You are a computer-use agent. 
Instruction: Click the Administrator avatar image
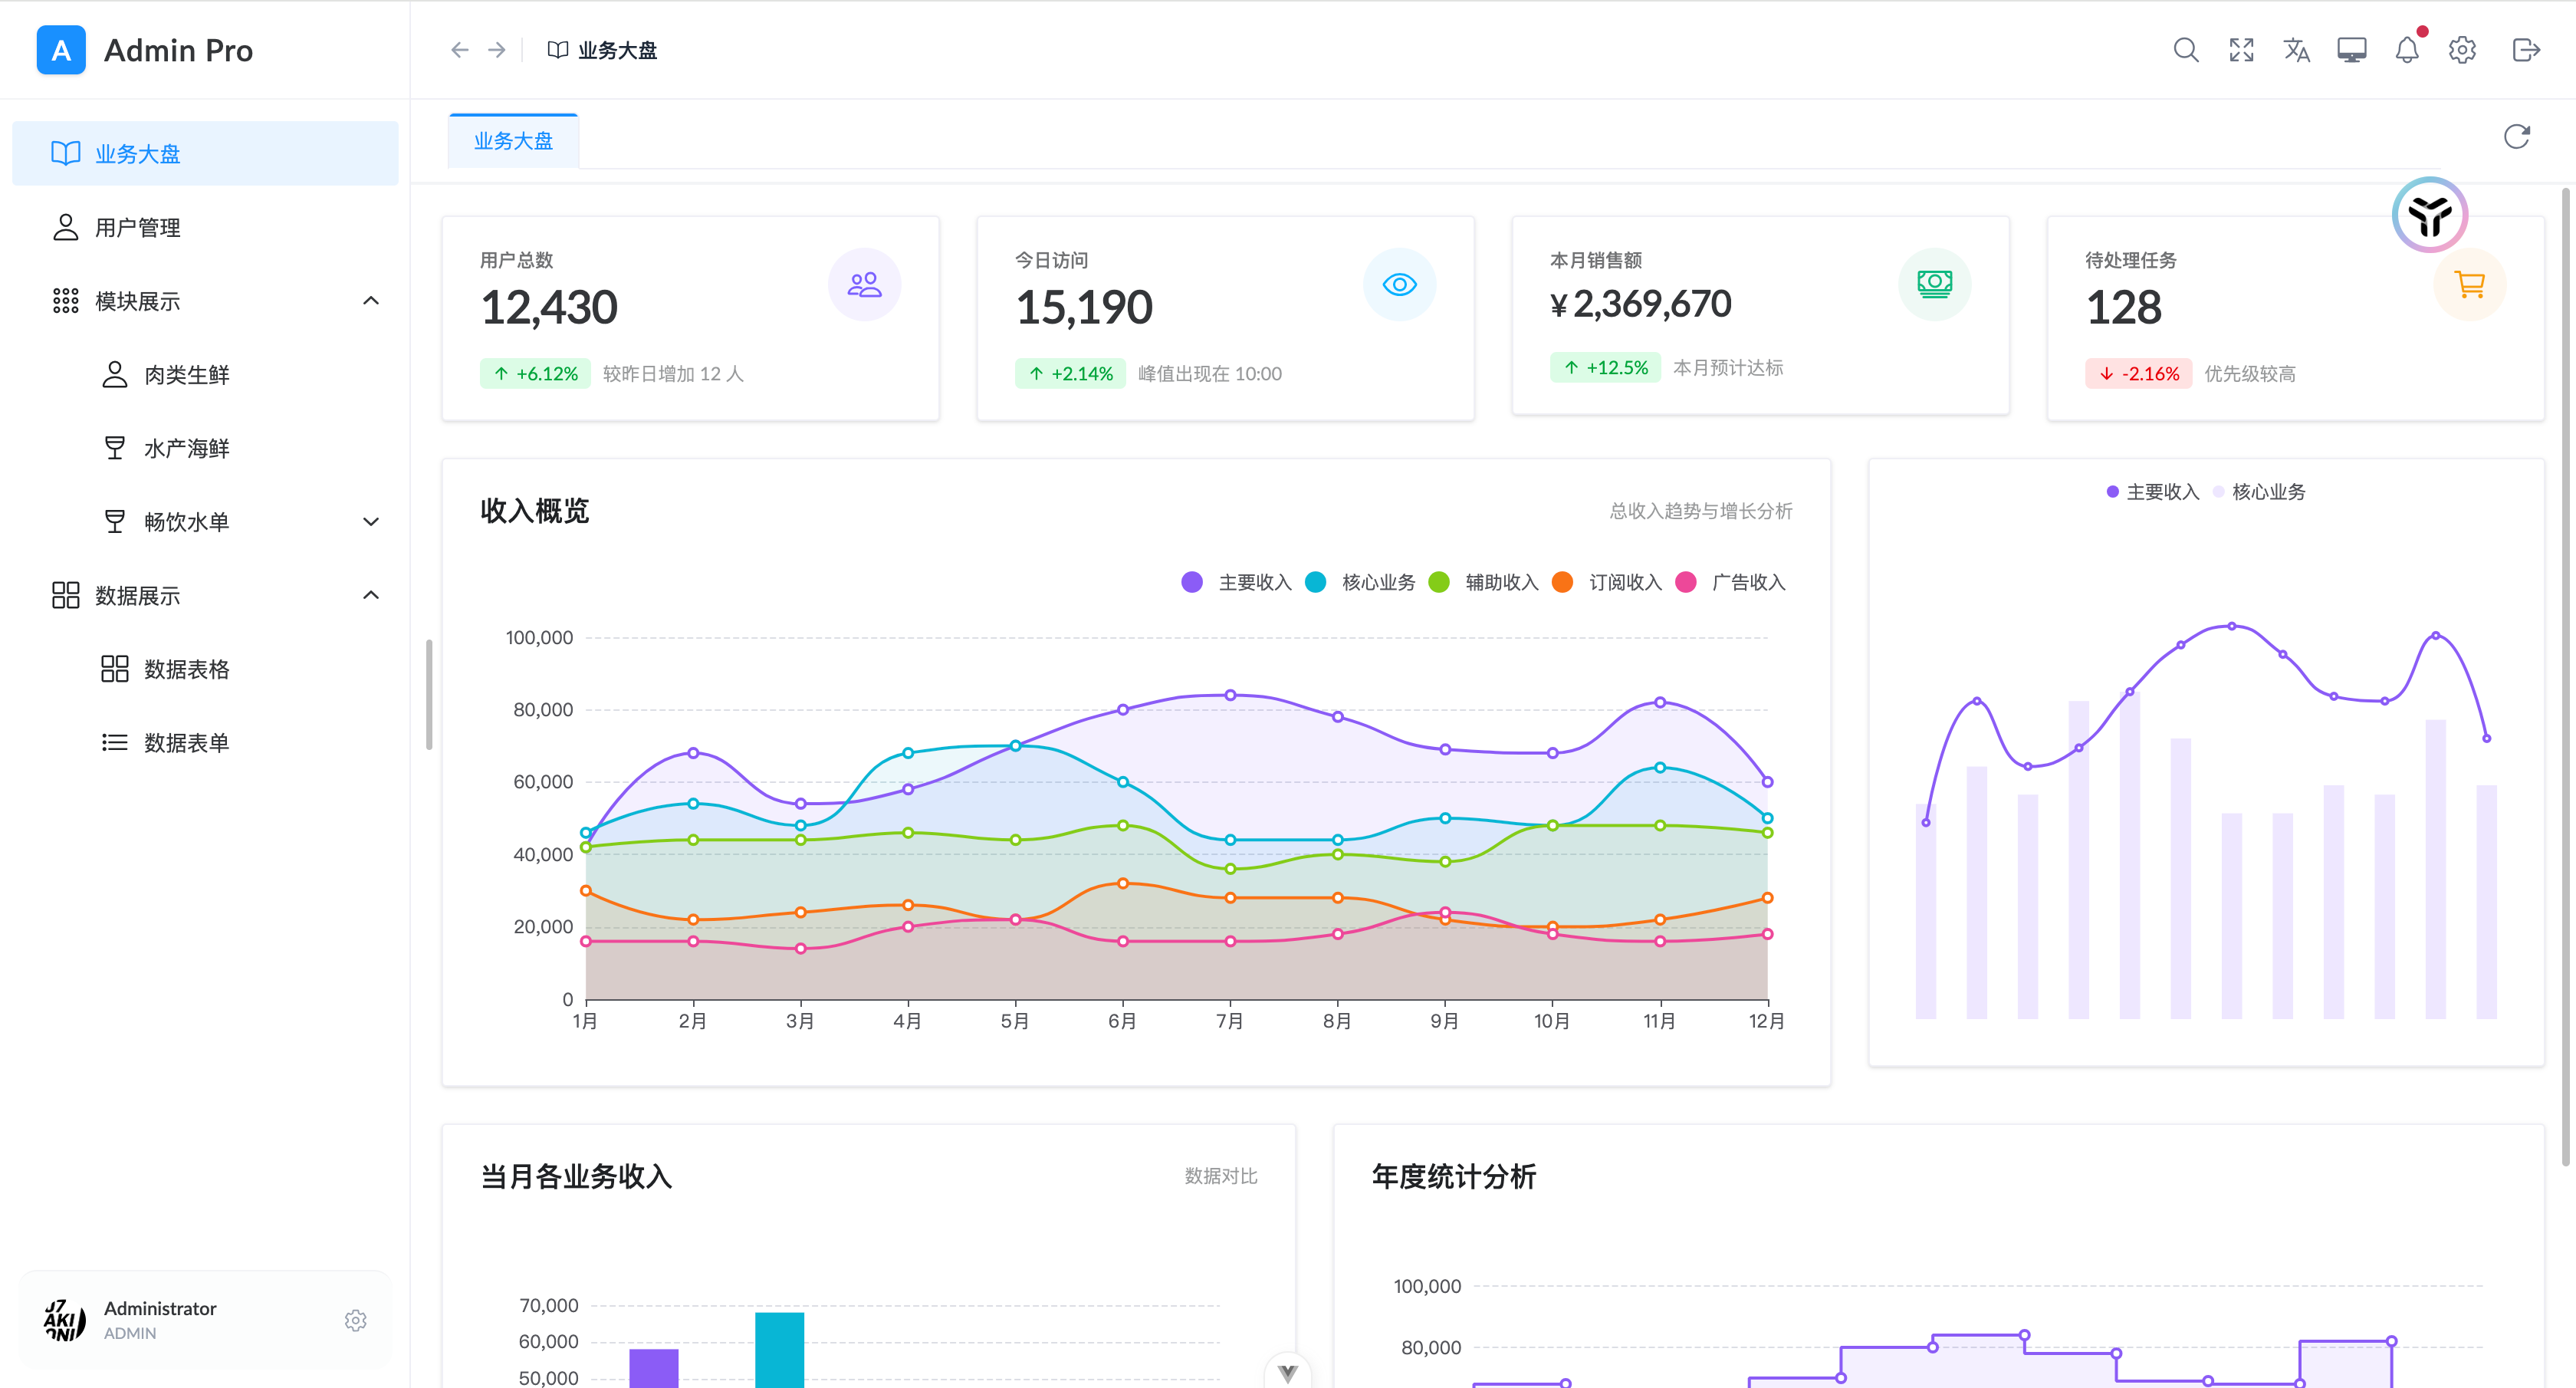[x=65, y=1320]
